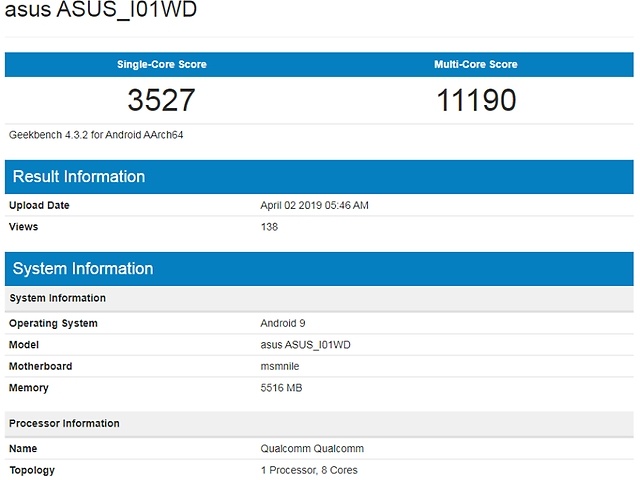Click the blue System Information section header
Viewport: 640px width, 480px height.
(x=319, y=269)
